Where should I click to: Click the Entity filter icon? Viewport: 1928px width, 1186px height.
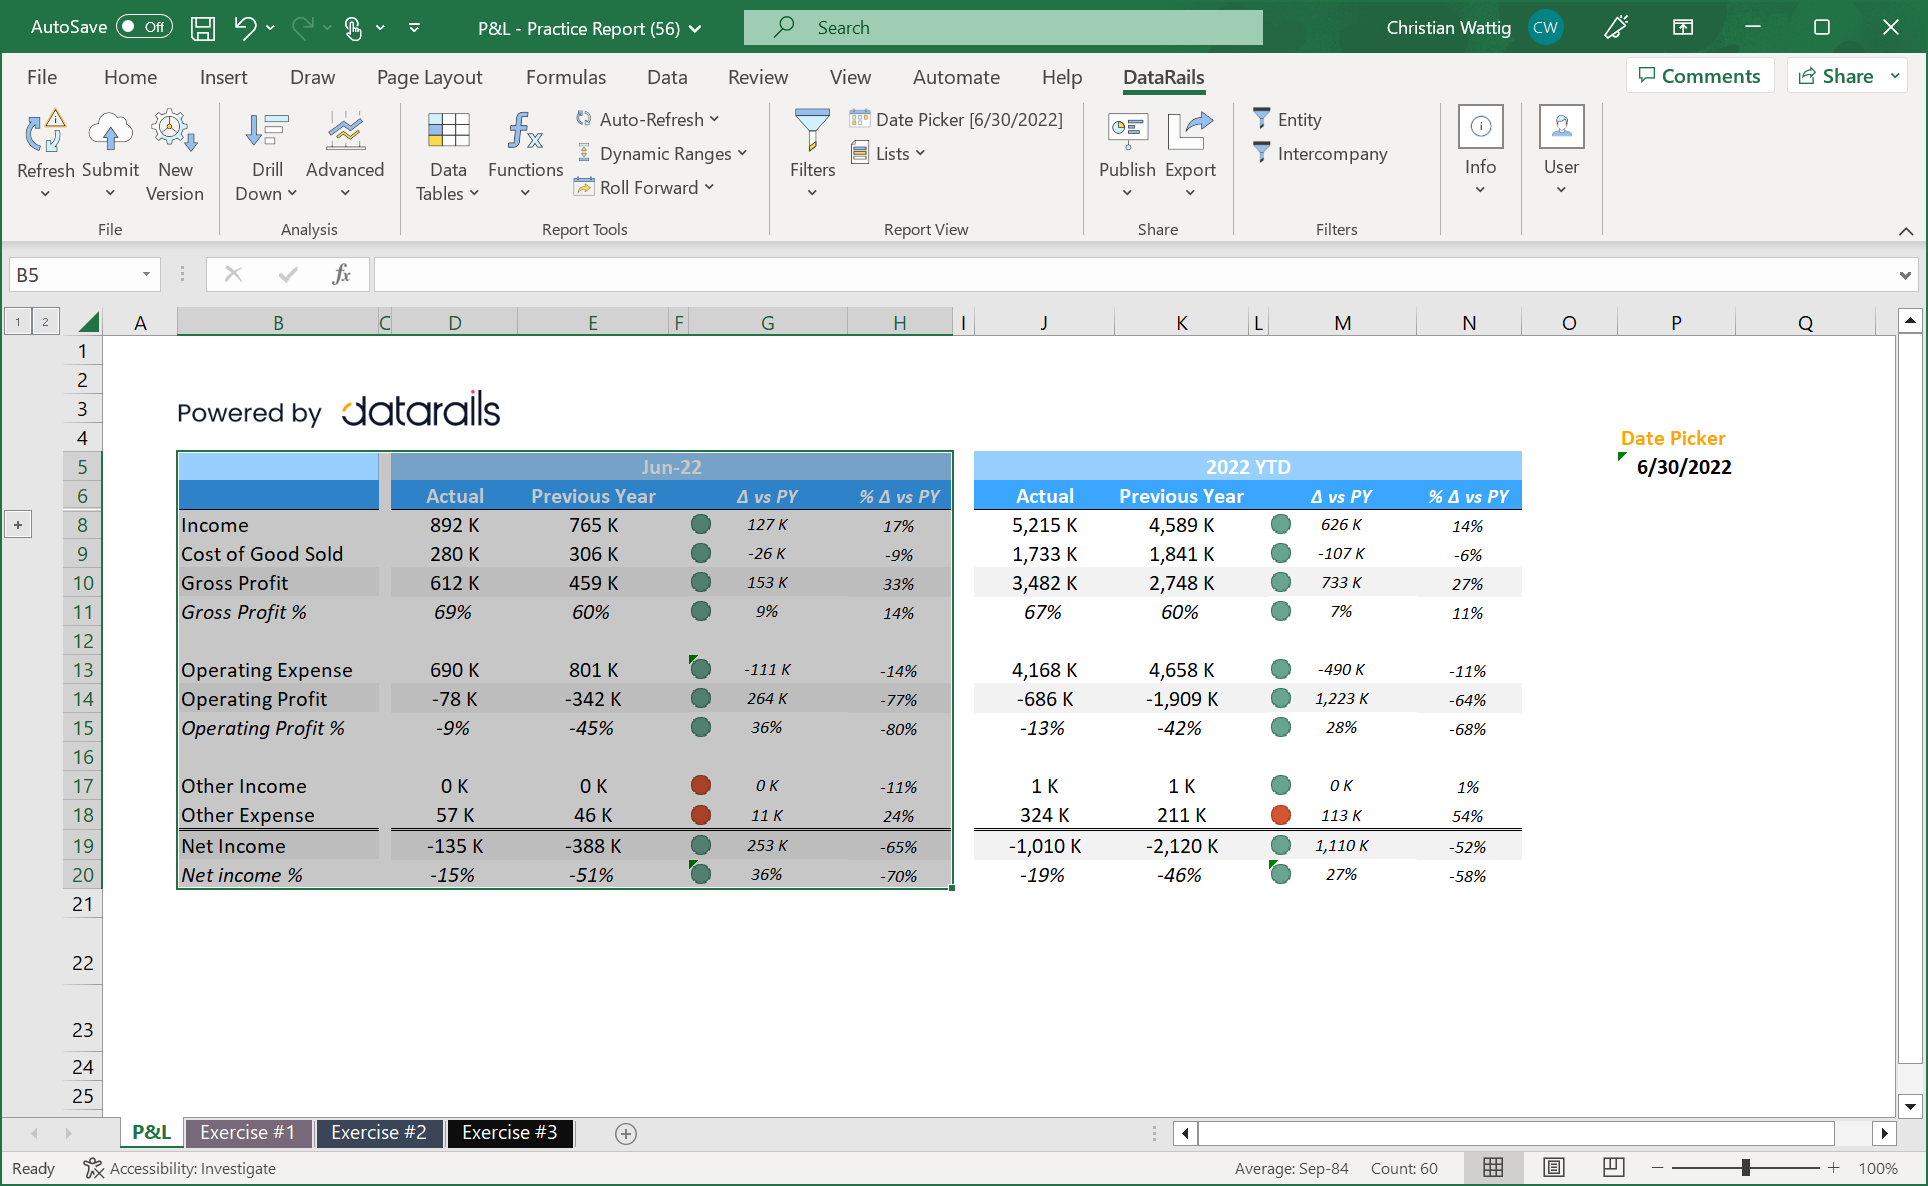[x=1262, y=118]
